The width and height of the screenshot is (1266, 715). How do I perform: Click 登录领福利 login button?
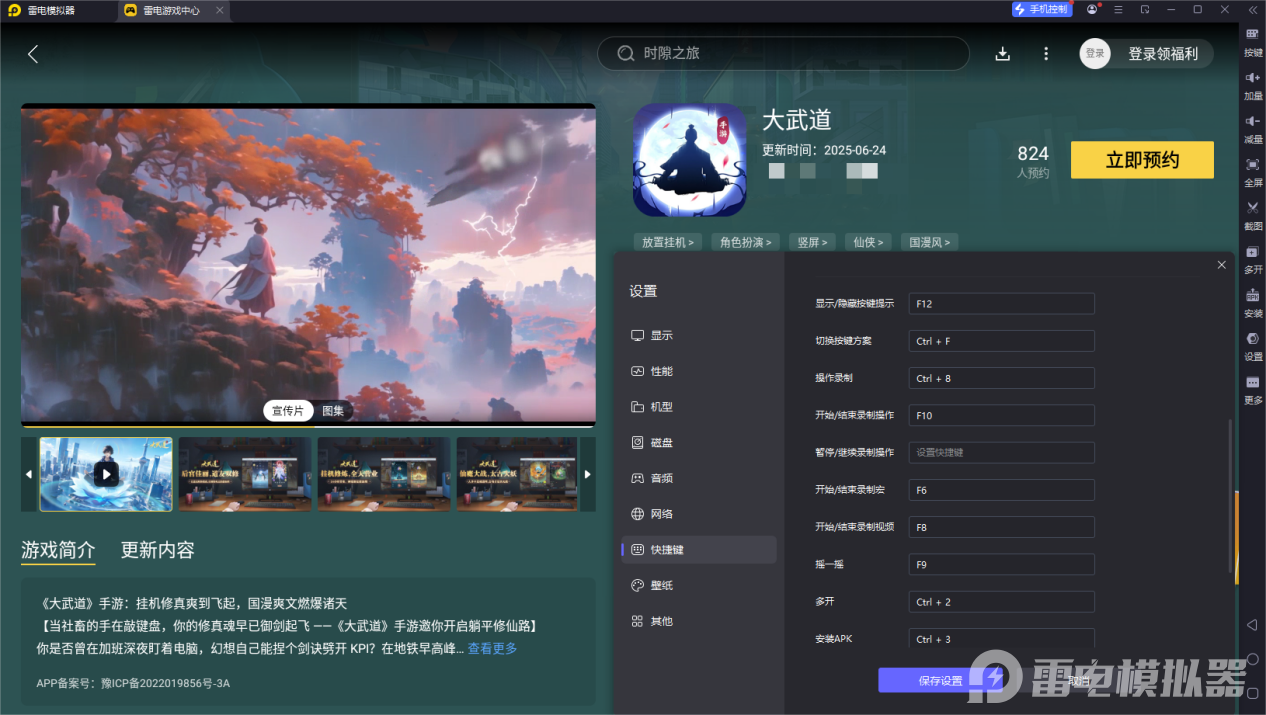(1162, 54)
